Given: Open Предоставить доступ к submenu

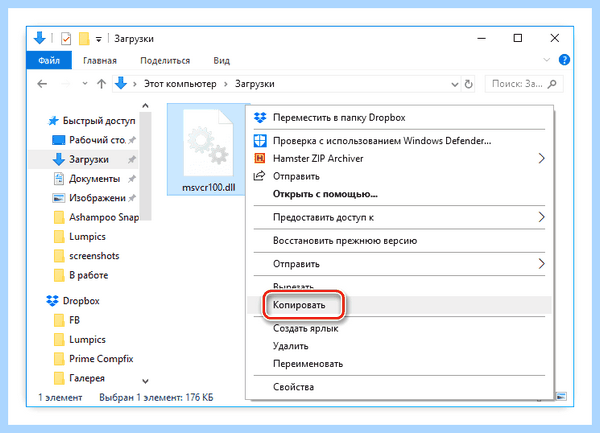Looking at the screenshot, I should pos(399,217).
